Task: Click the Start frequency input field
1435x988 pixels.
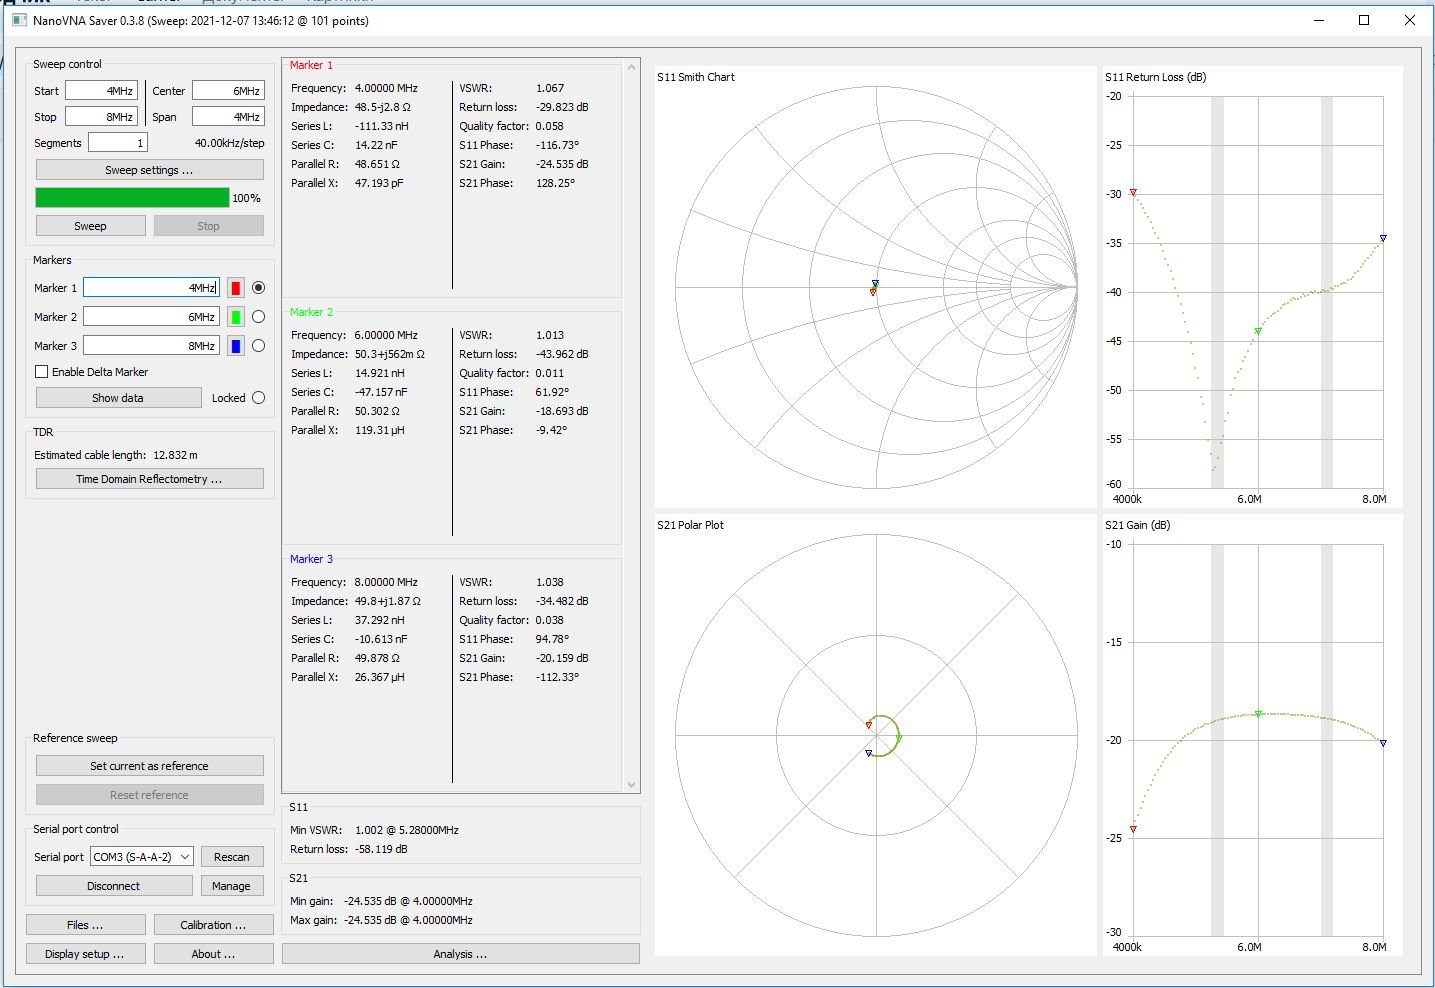Action: coord(101,91)
